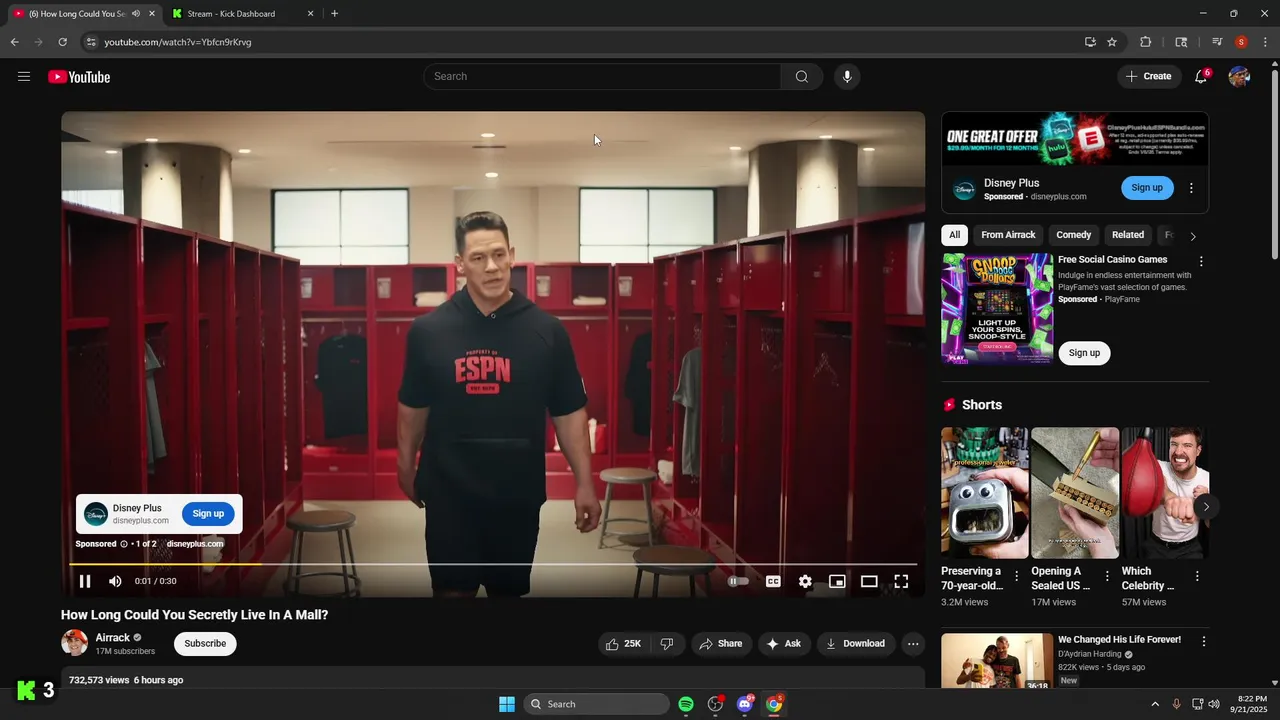Toggle the autoplay switch in player
This screenshot has height=720, width=1280.
(738, 581)
